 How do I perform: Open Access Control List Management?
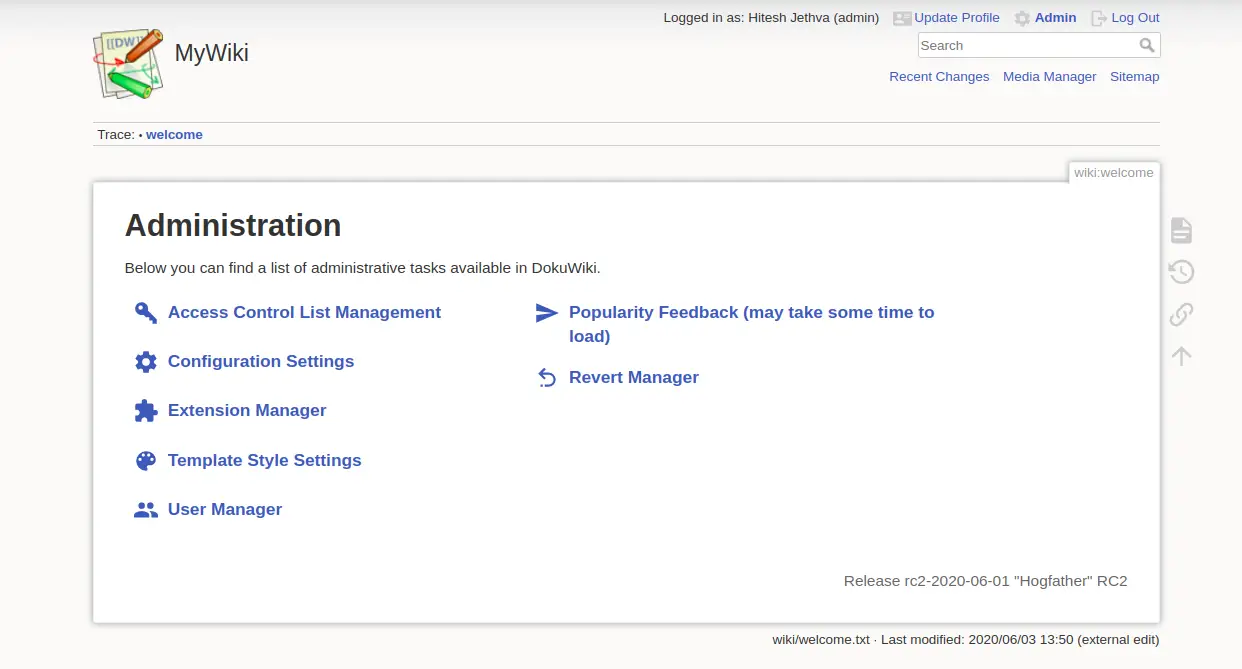tap(304, 313)
